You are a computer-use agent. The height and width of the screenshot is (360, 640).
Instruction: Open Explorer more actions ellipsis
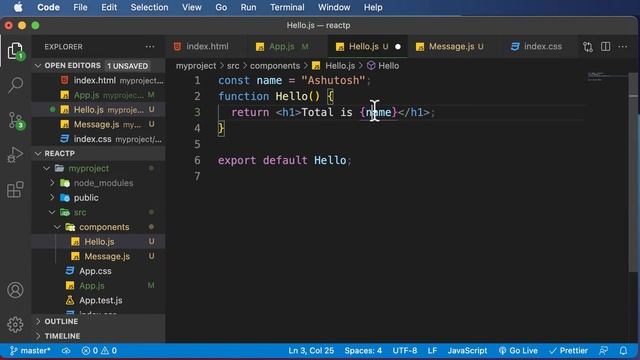[x=150, y=47]
